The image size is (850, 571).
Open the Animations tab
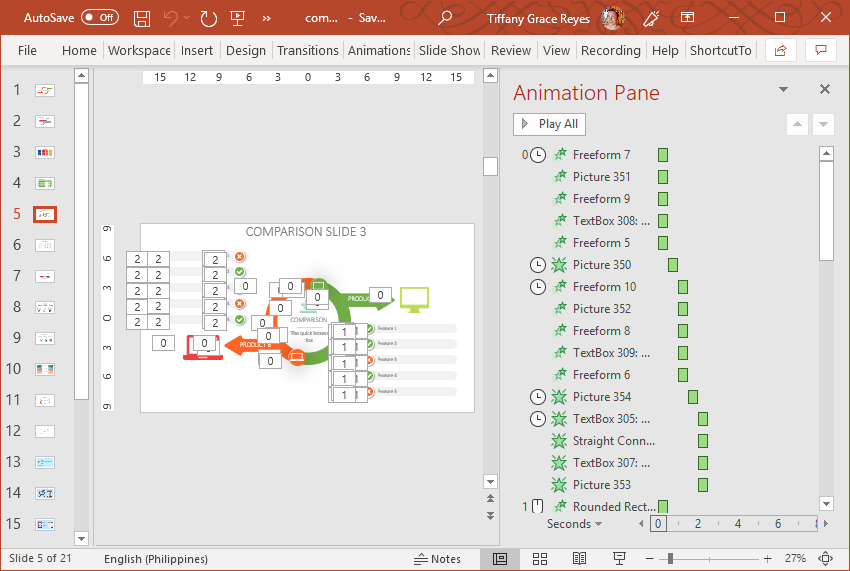click(x=378, y=50)
